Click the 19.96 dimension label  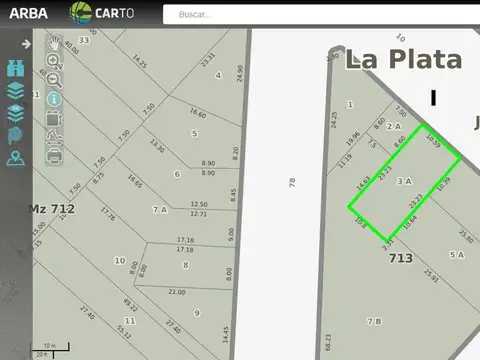point(353,139)
